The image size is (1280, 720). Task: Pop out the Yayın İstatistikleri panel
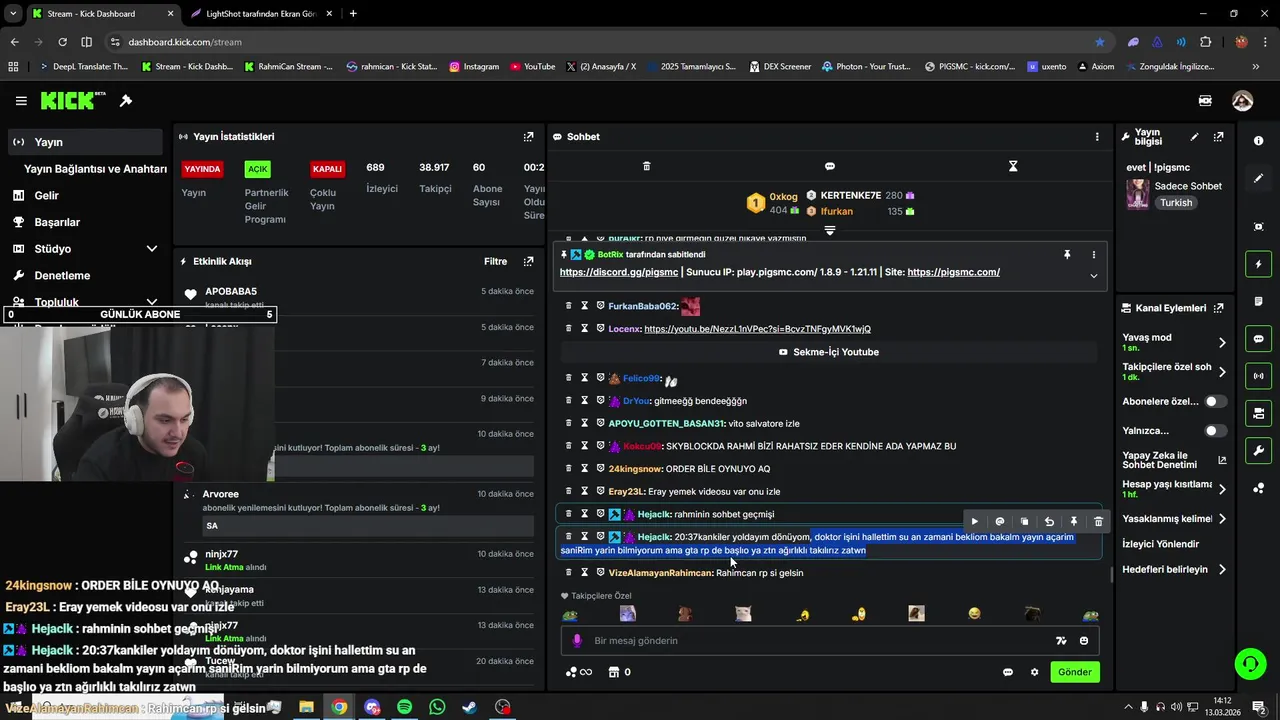(x=528, y=137)
